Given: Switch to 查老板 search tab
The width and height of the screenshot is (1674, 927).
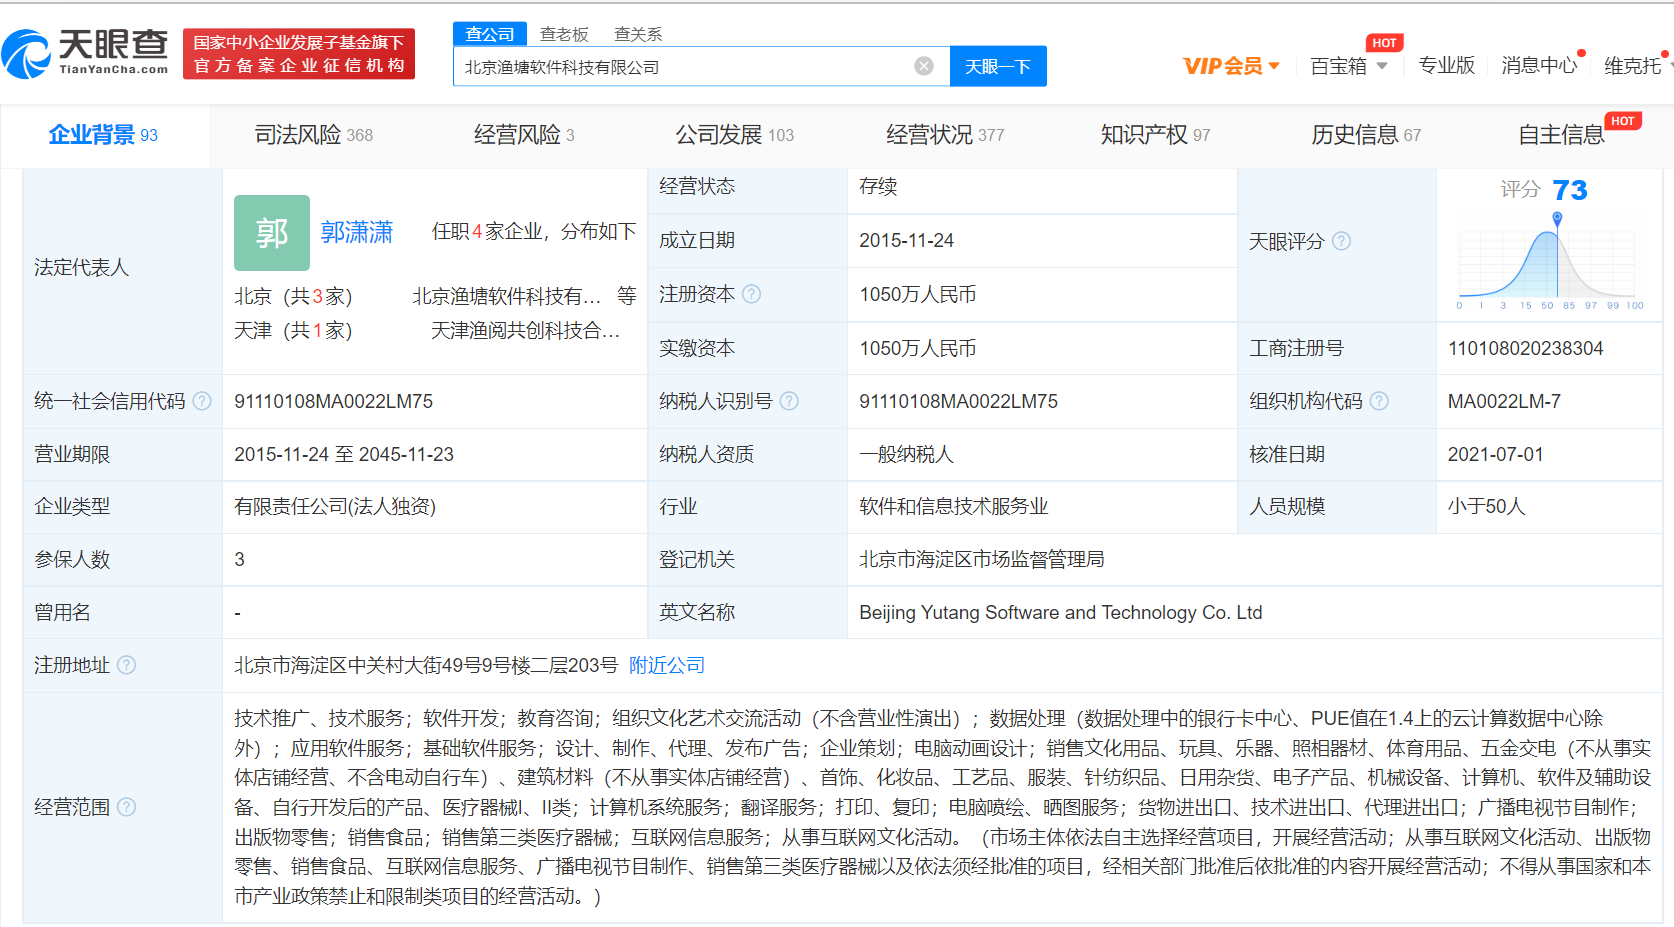Looking at the screenshot, I should 564,34.
